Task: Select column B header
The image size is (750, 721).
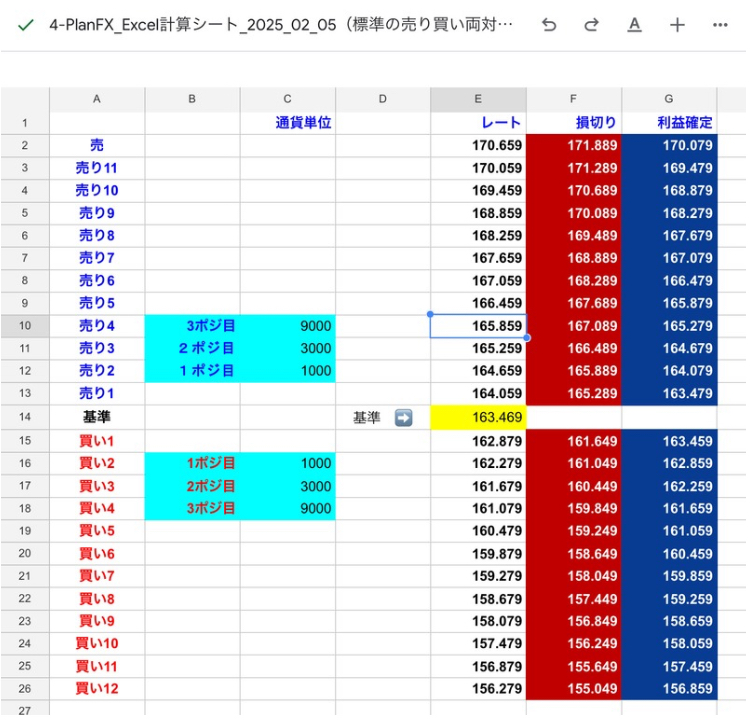Action: click(x=192, y=99)
